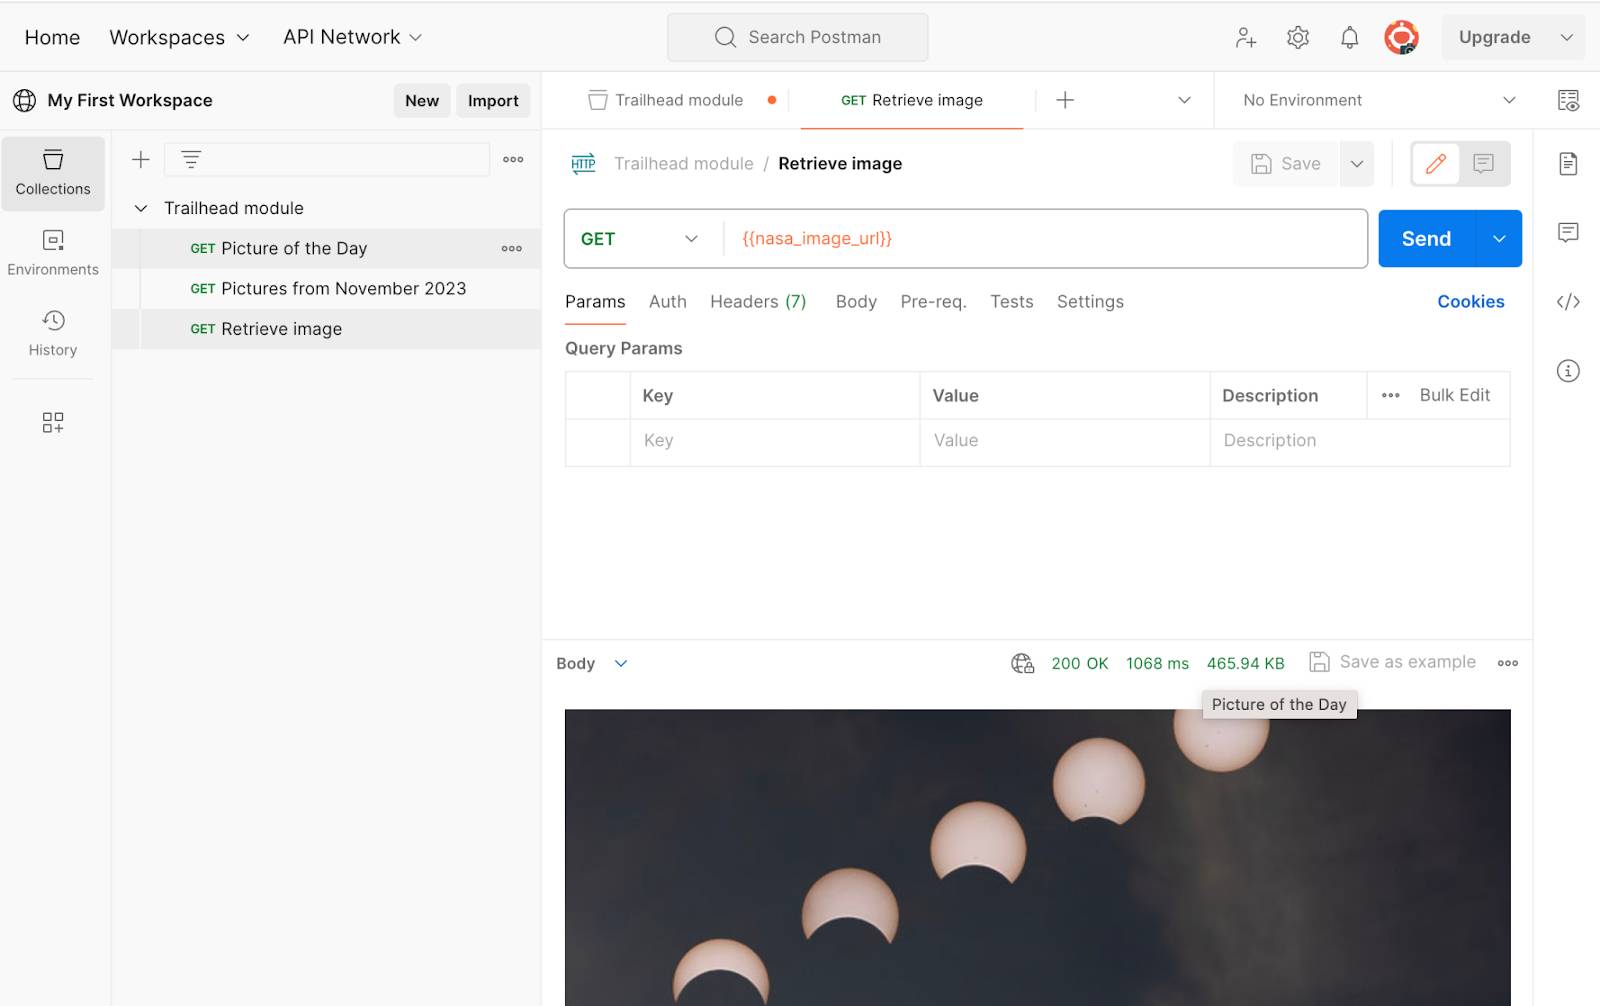
Task: Open the Bulk Edit column options dots
Action: coord(1390,395)
